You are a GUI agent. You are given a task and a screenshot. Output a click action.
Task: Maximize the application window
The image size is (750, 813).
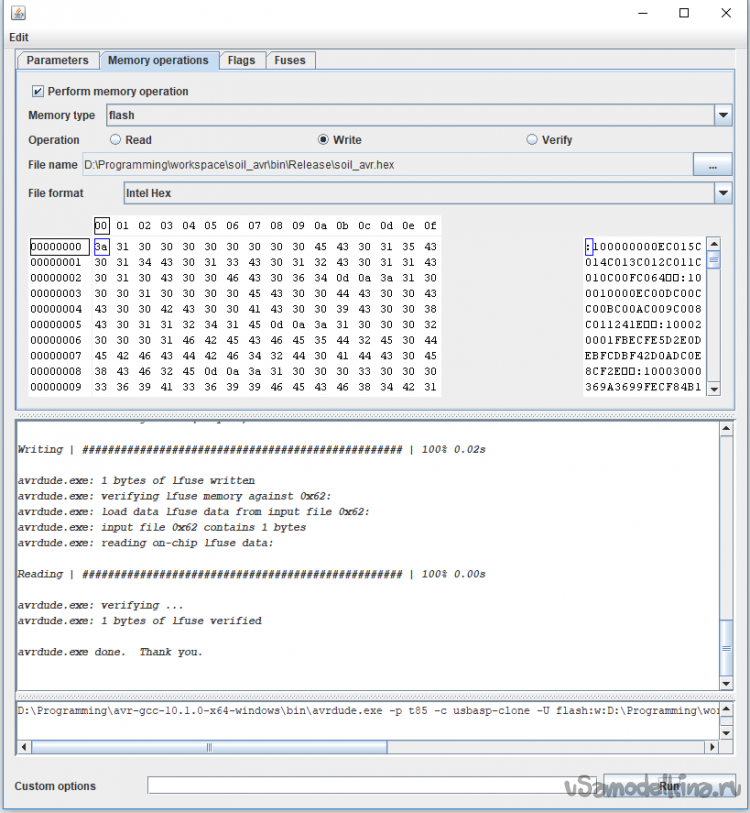click(x=684, y=13)
